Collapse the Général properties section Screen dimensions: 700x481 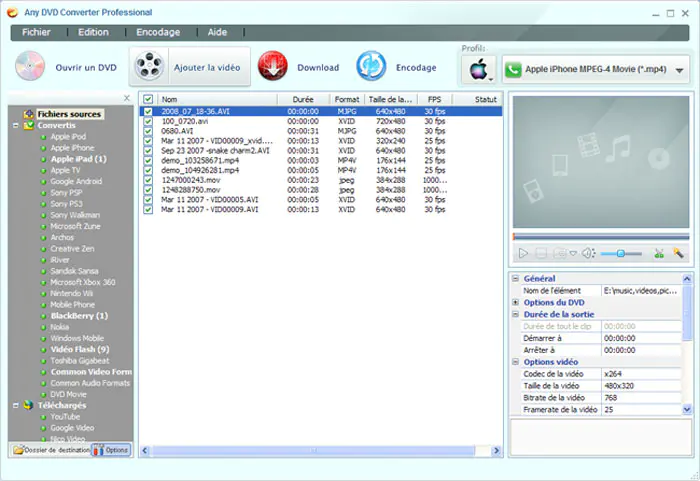(x=516, y=278)
